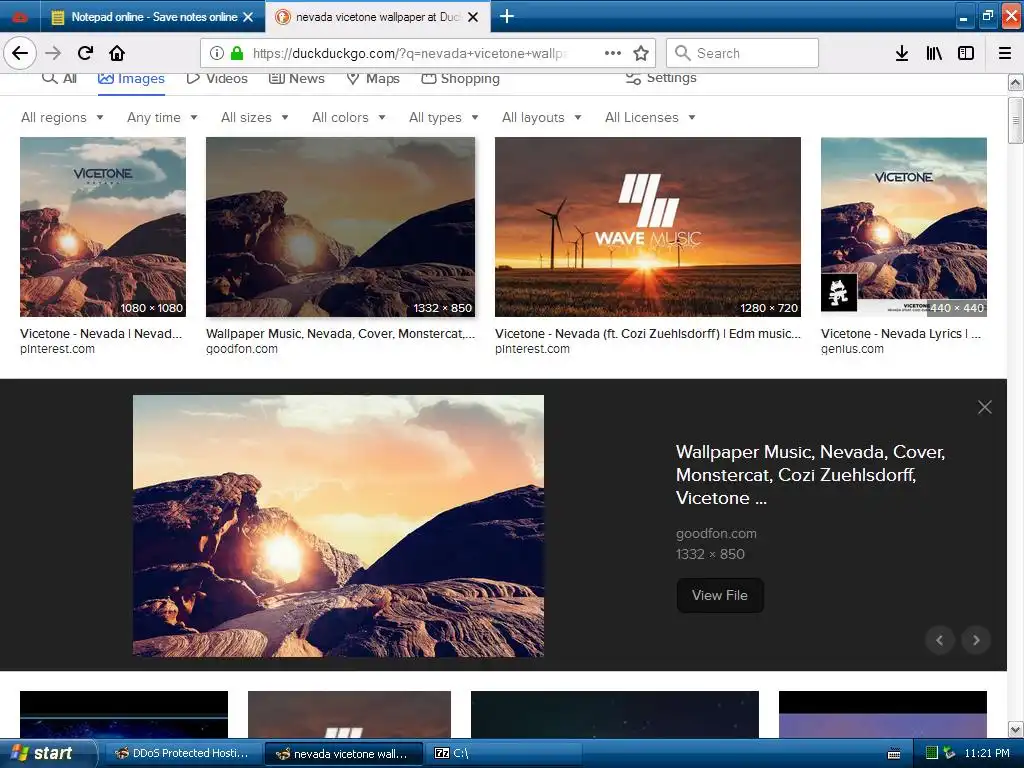Expand the Any time filter
The image size is (1024, 768).
click(x=162, y=118)
